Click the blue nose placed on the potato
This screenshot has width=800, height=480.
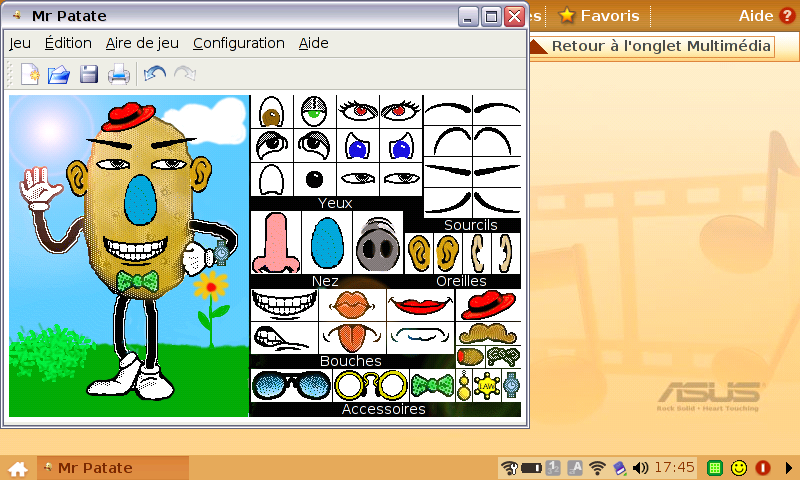pyautogui.click(x=140, y=199)
